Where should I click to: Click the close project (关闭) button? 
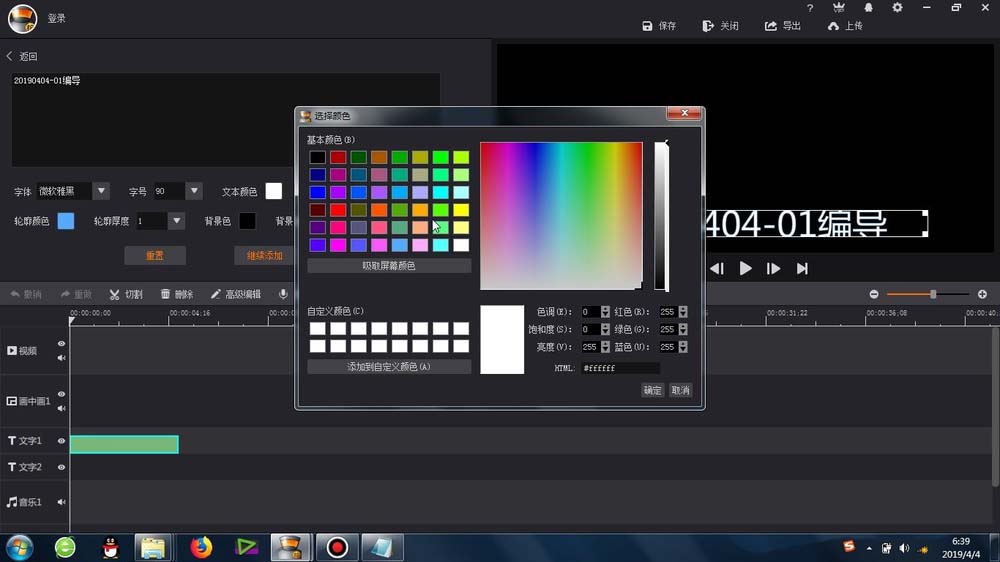pyautogui.click(x=720, y=26)
